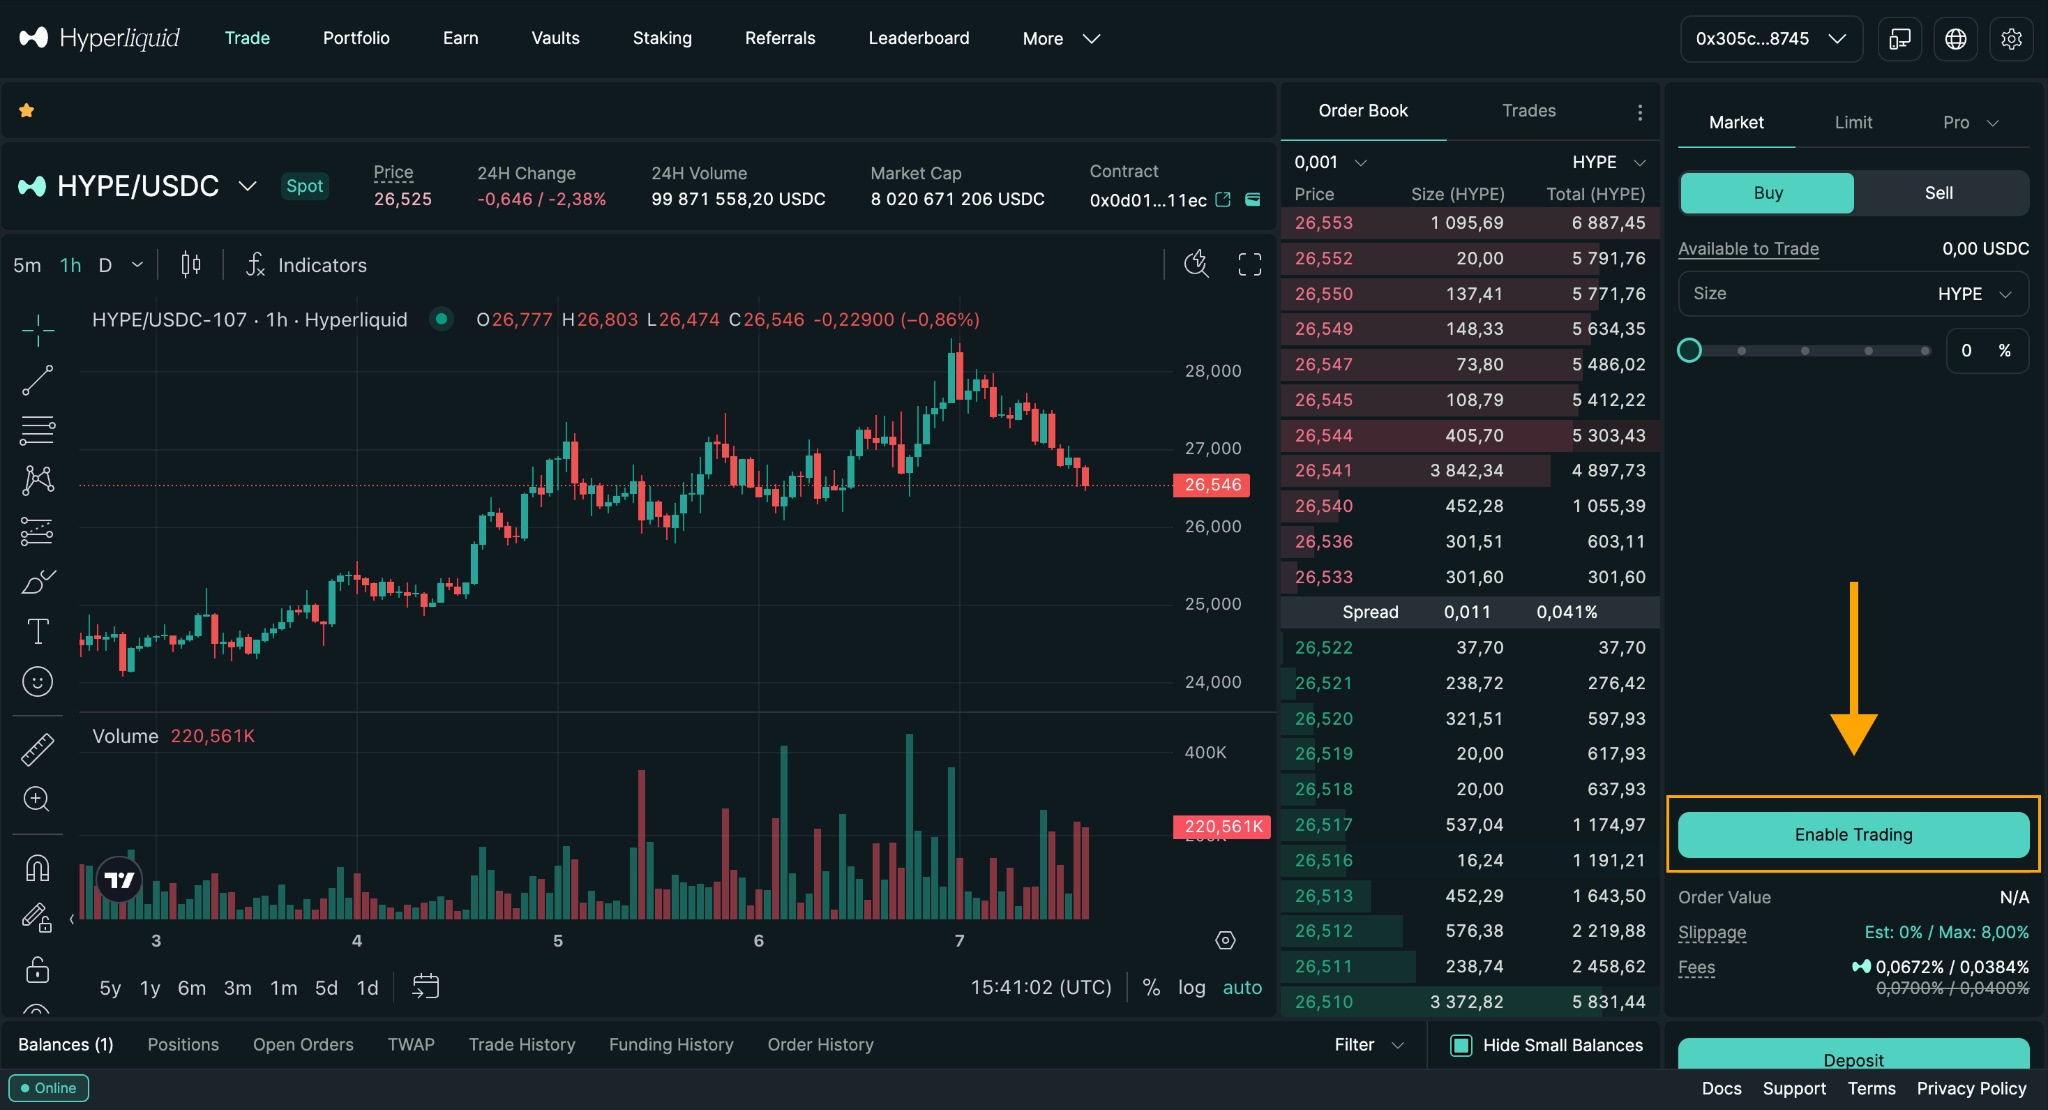The width and height of the screenshot is (2048, 1110).
Task: Click the Size input field
Action: click(x=1853, y=294)
